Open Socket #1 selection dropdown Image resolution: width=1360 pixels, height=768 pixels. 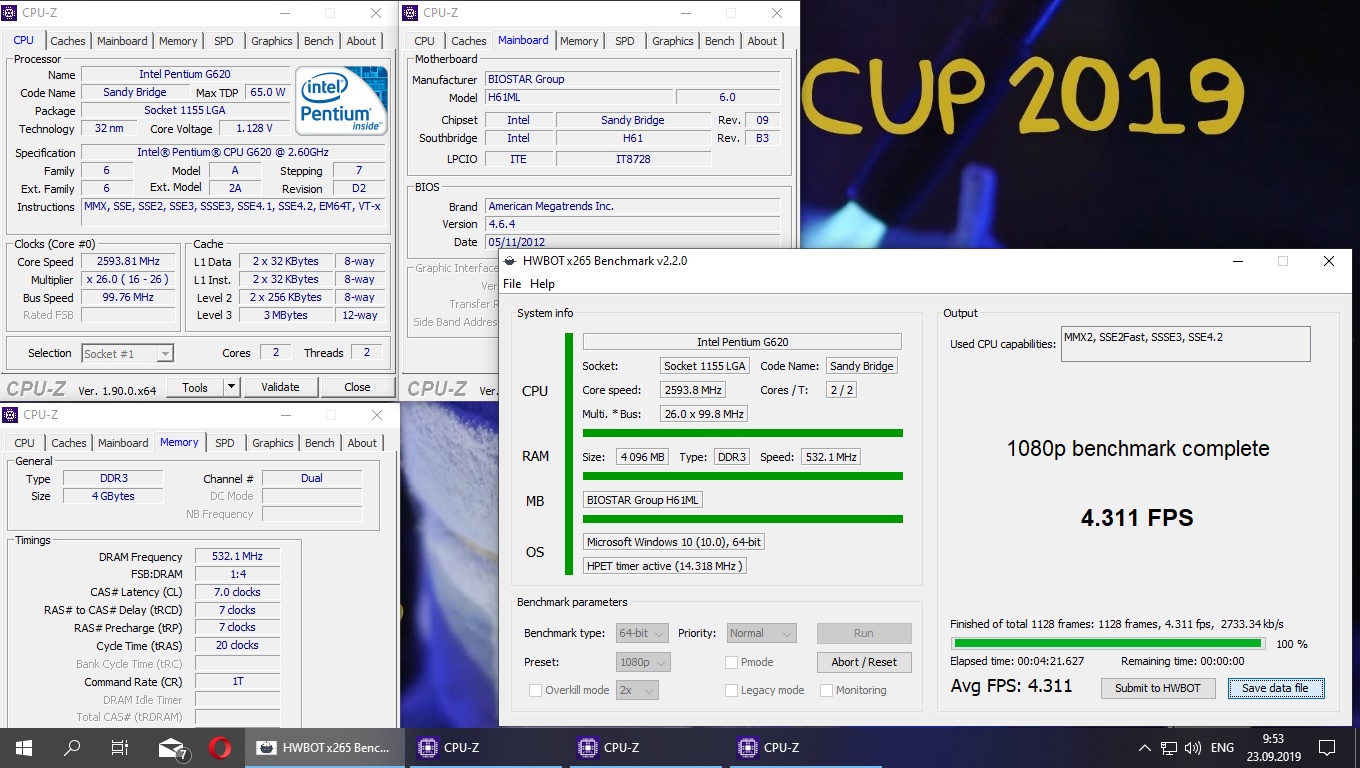(127, 353)
